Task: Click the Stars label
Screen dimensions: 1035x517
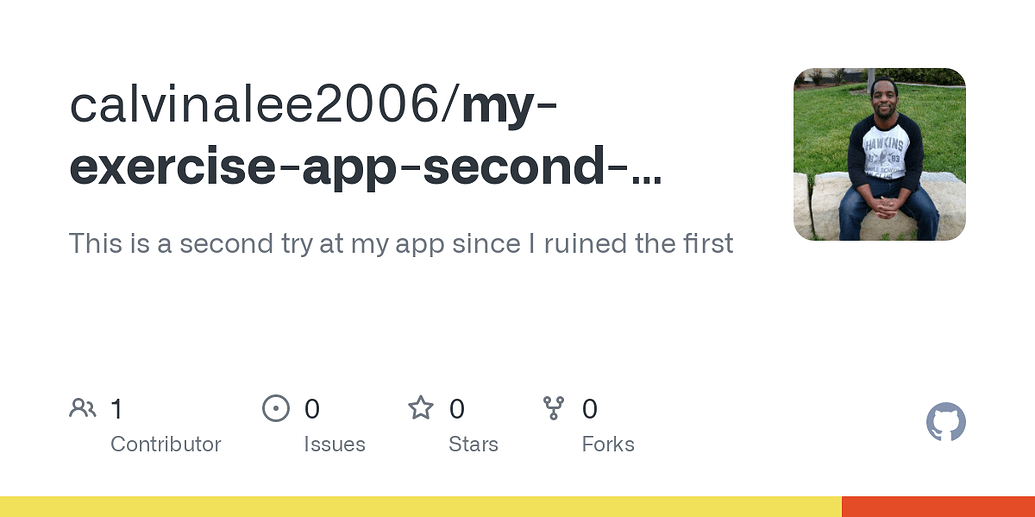Action: tap(473, 444)
